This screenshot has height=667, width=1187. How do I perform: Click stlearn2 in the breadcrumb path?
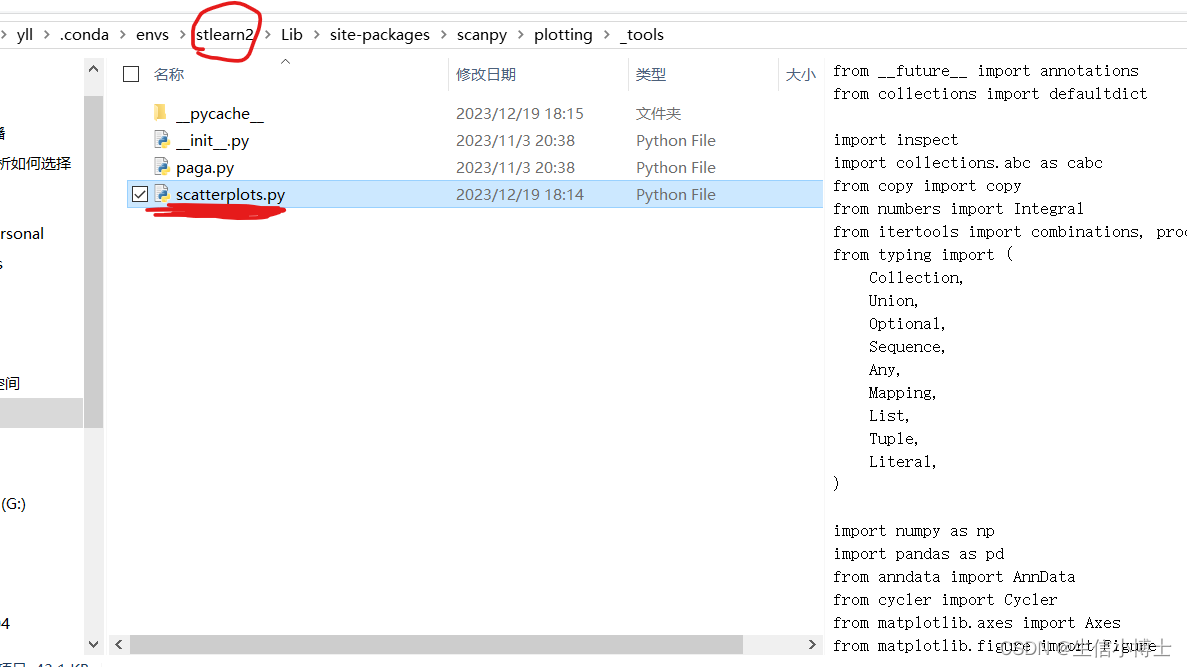[226, 34]
